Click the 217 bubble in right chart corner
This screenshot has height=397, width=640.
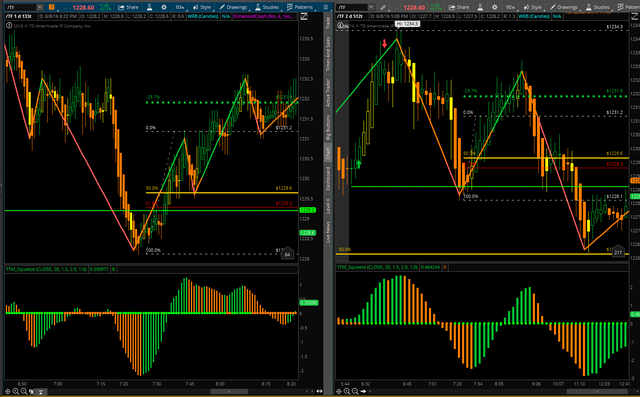click(618, 252)
